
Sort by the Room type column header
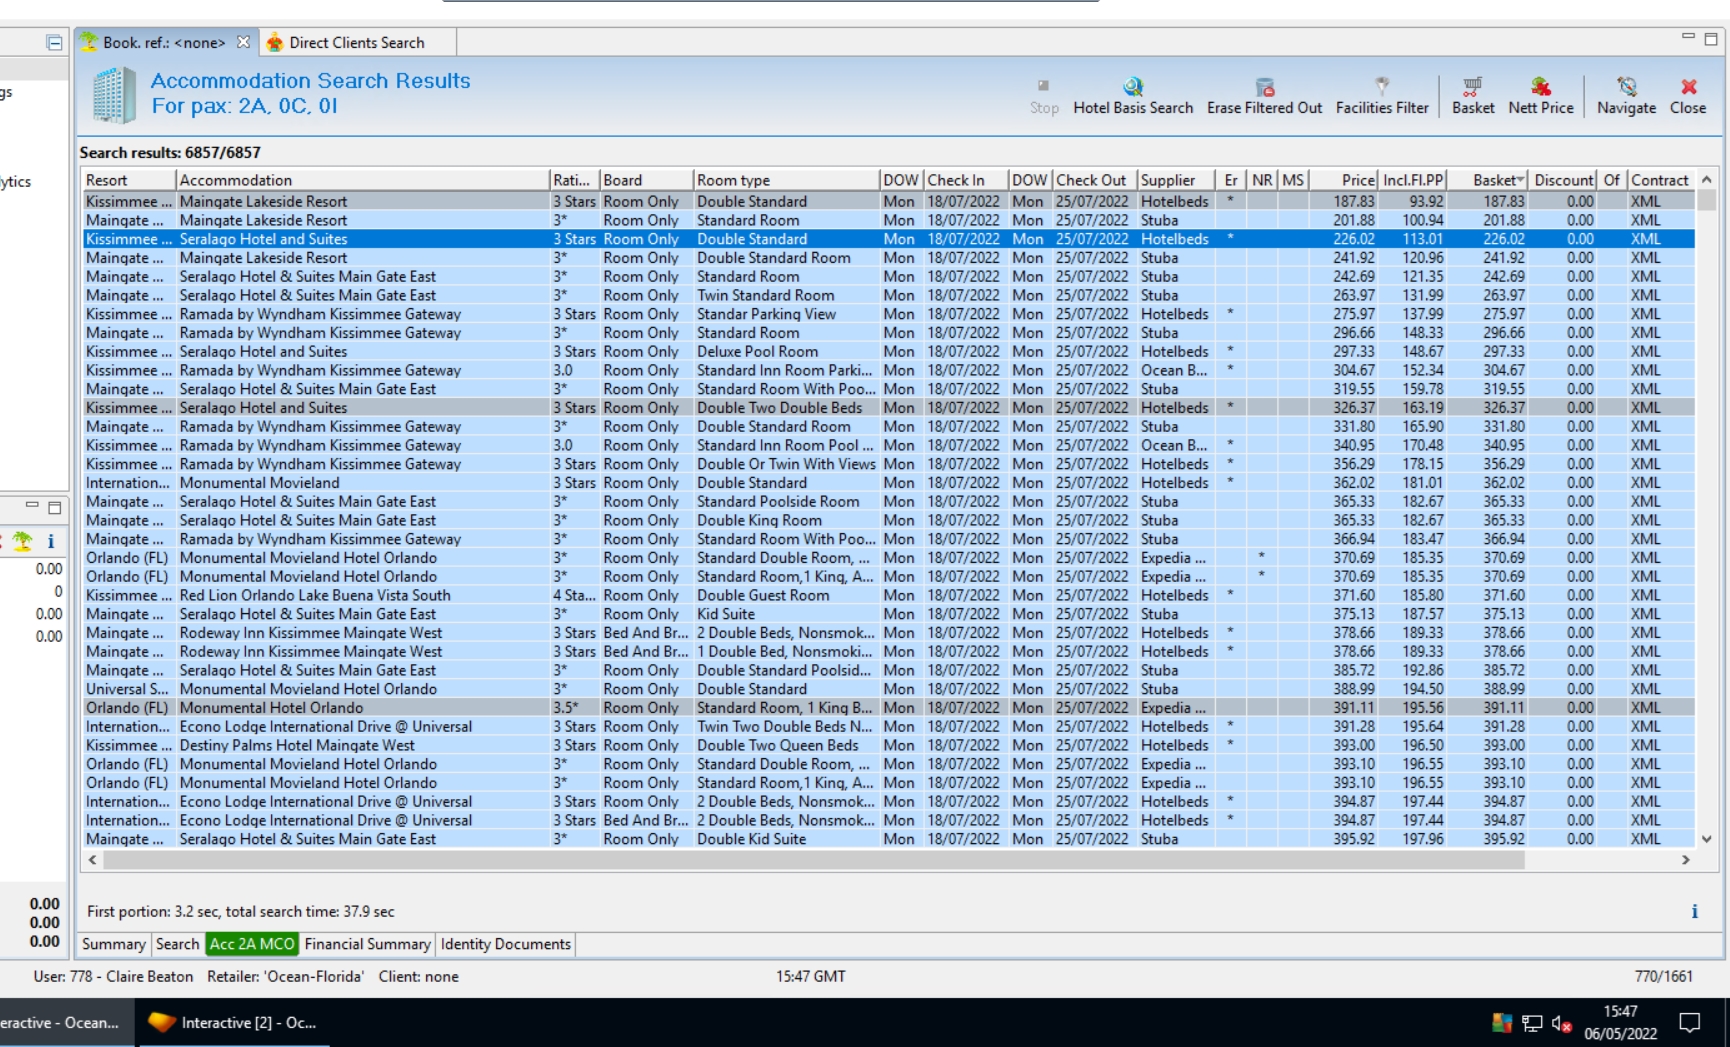click(x=786, y=180)
